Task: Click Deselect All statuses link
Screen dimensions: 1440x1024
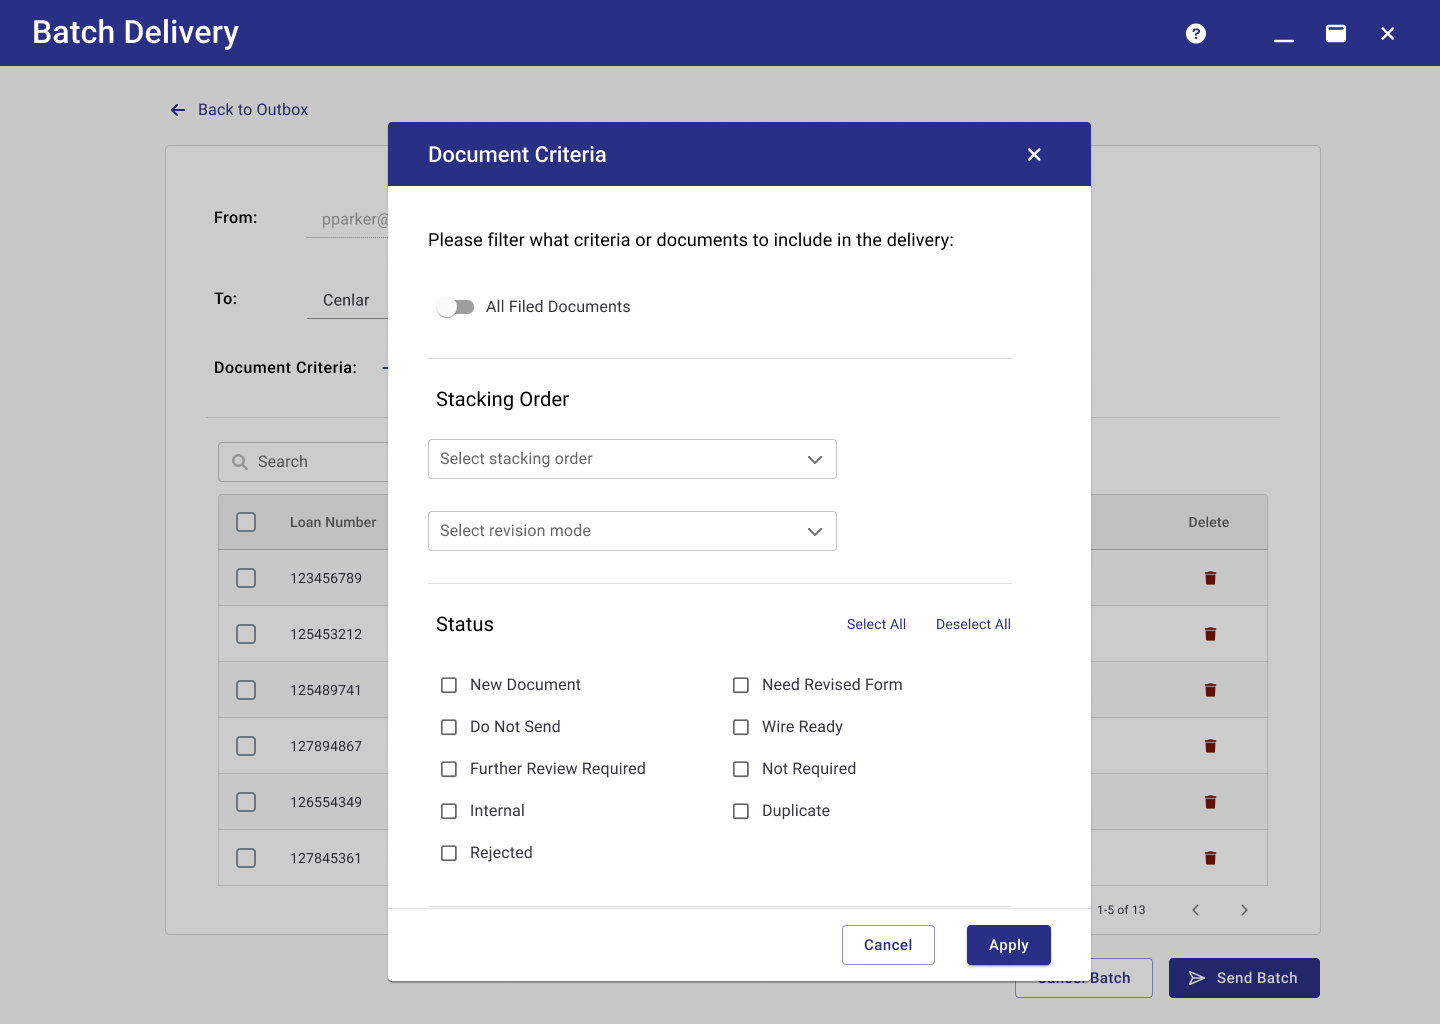Action: tap(973, 624)
